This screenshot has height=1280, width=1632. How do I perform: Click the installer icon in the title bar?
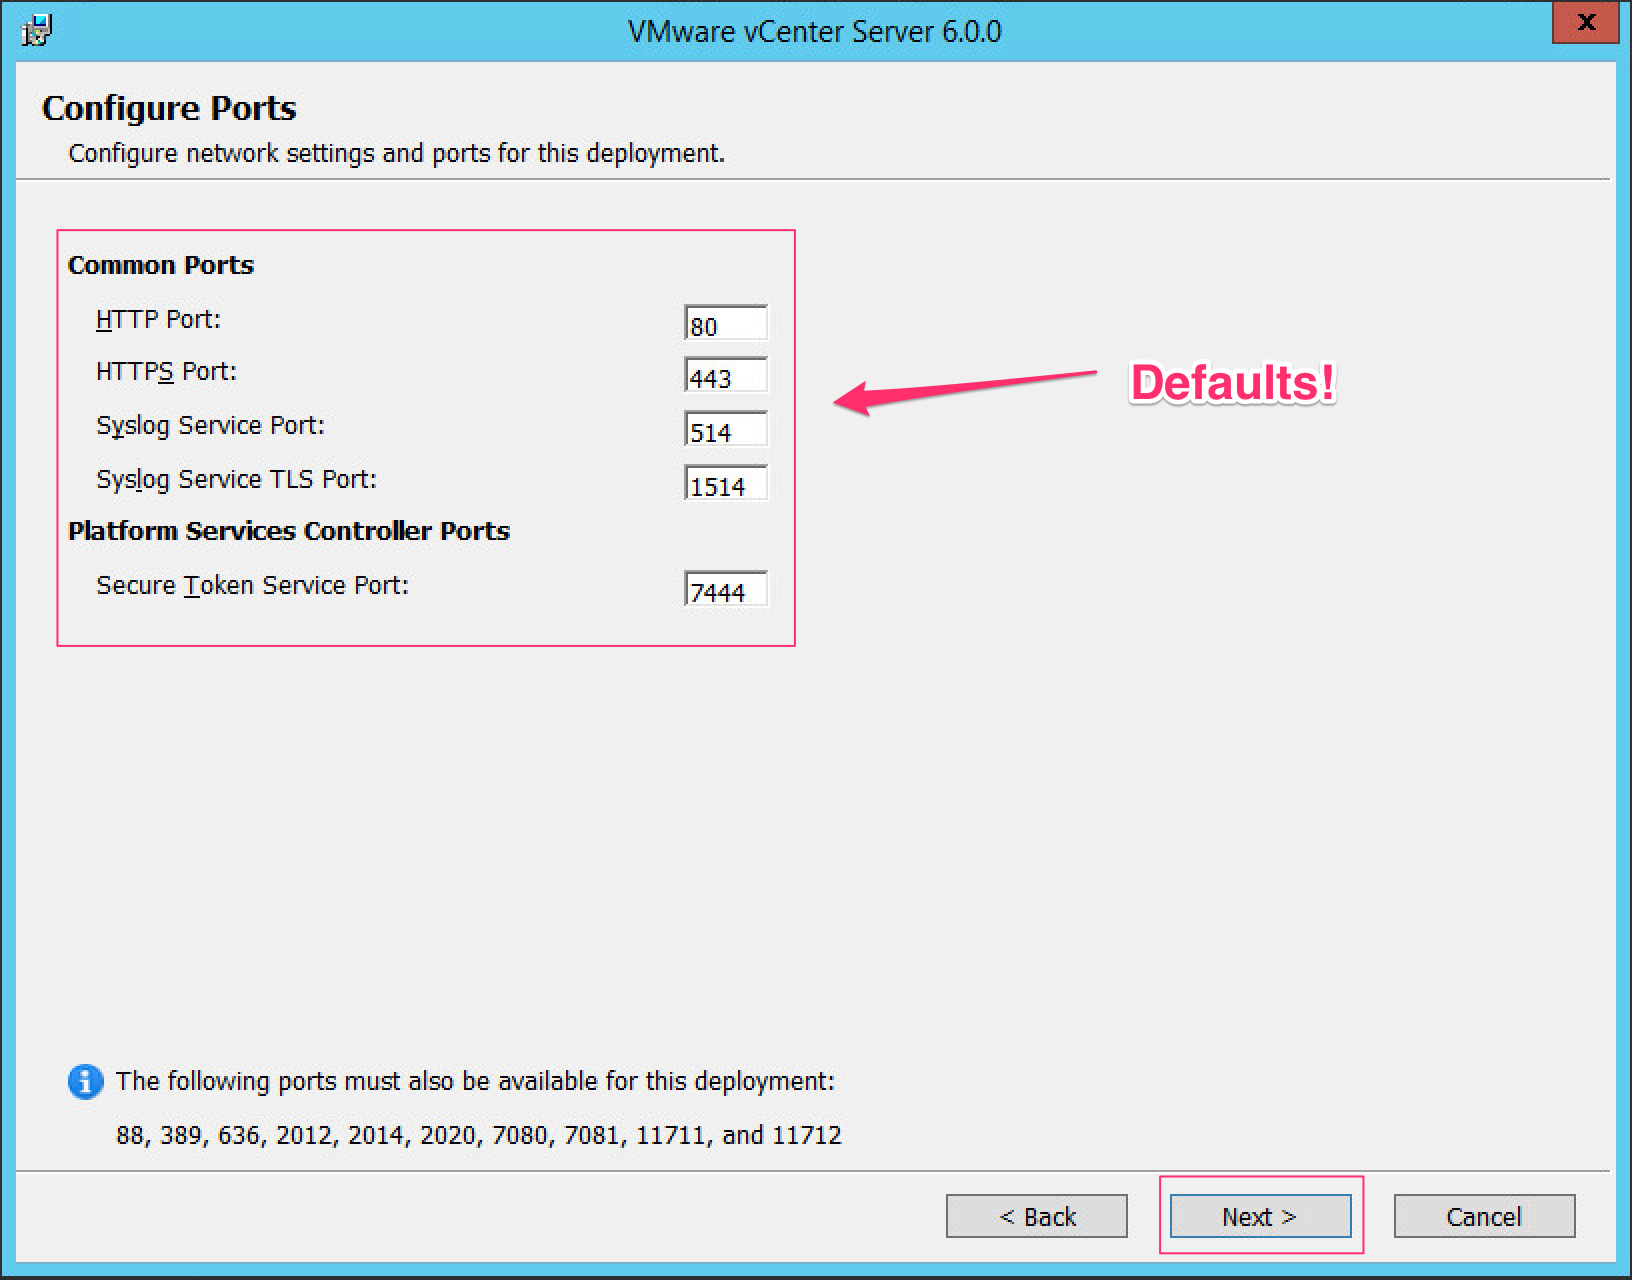[35, 30]
